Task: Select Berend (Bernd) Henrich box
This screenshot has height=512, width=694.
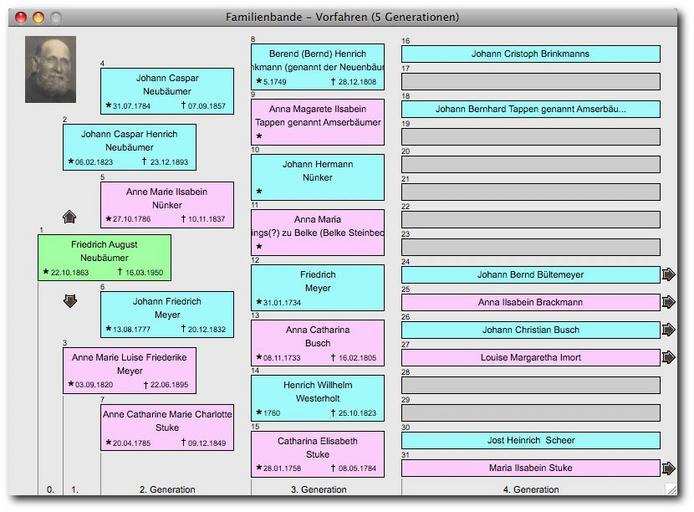Action: [x=318, y=67]
